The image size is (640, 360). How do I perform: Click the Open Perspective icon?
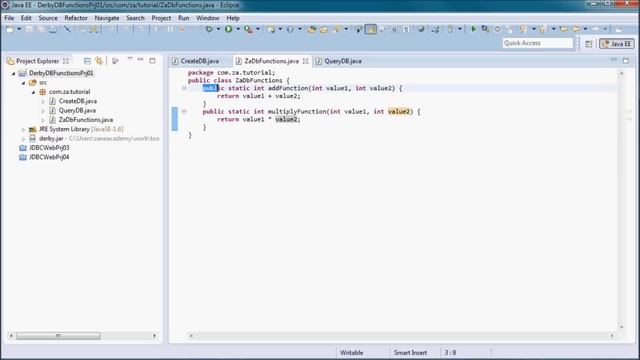[589, 44]
